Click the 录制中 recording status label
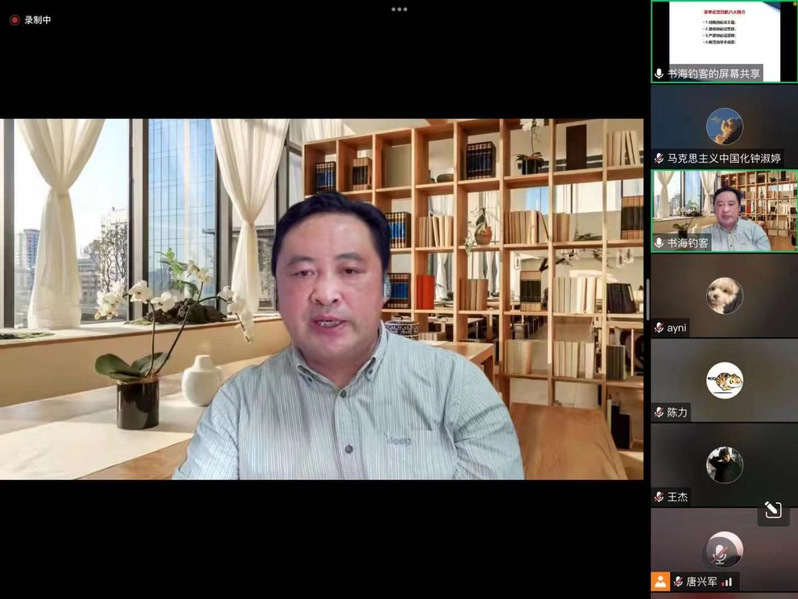The height and width of the screenshot is (599, 798). coord(38,20)
